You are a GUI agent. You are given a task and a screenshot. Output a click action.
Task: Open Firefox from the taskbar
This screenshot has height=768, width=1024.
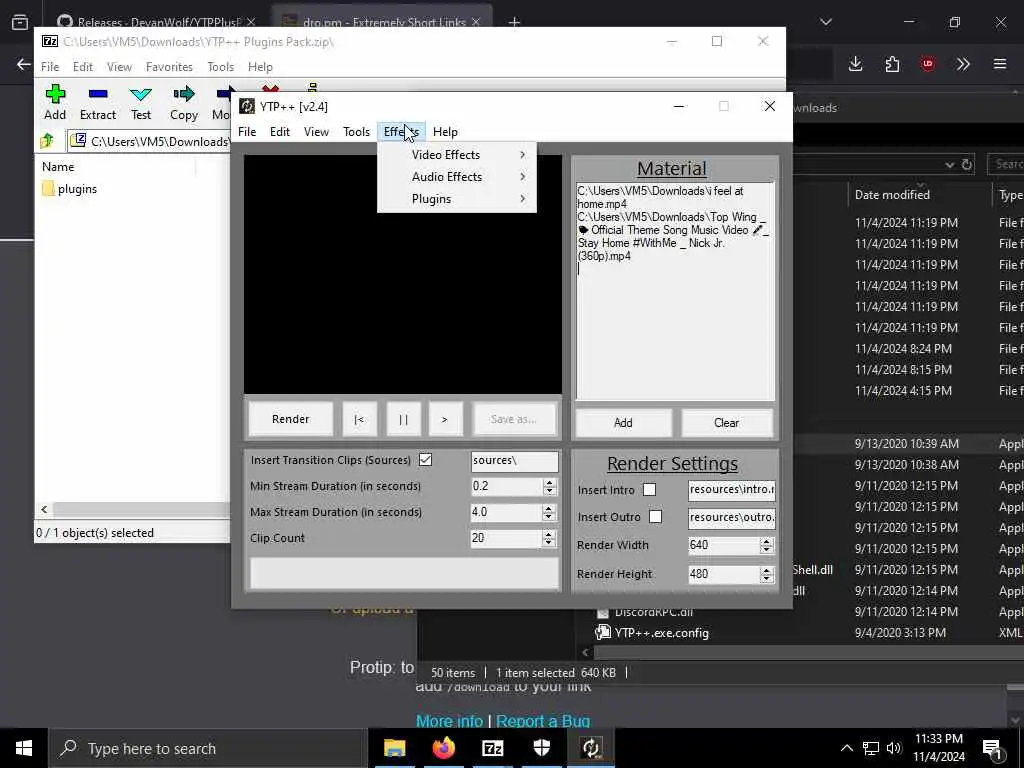443,748
